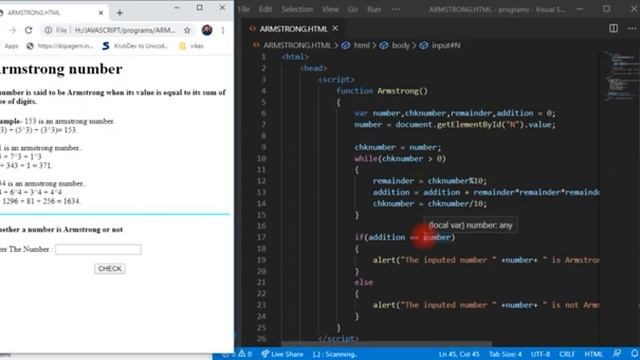
Task: Click the code minimap
Action: pos(620,76)
